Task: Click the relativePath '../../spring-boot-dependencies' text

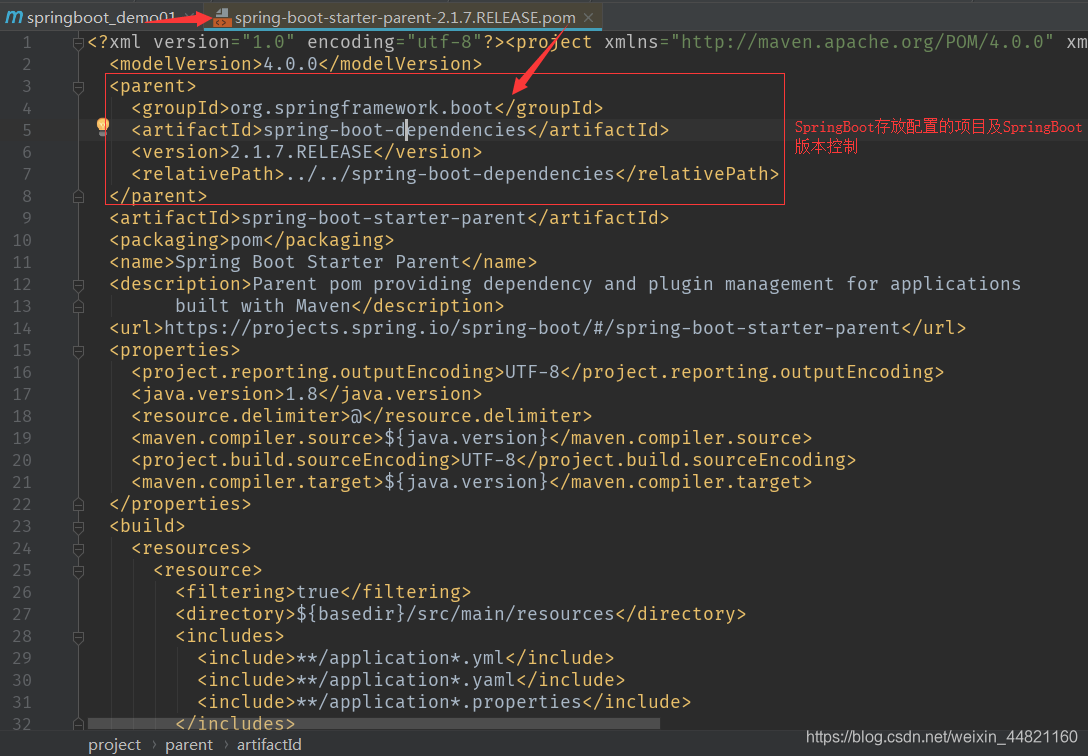Action: point(450,174)
